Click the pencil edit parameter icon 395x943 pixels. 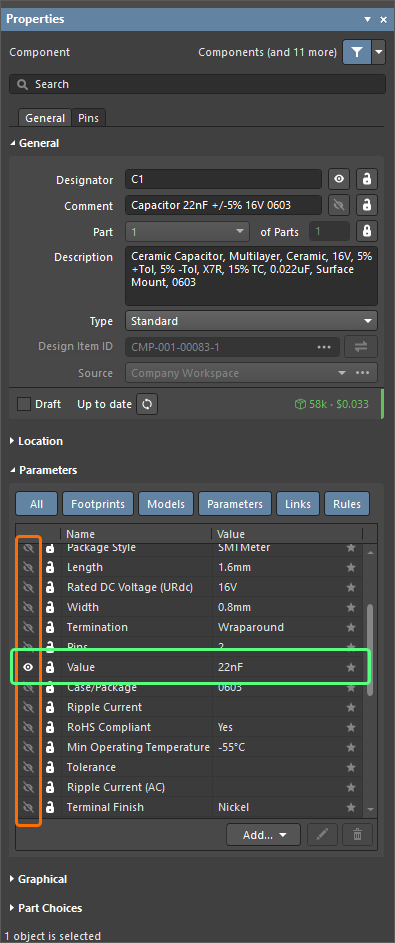pos(322,835)
